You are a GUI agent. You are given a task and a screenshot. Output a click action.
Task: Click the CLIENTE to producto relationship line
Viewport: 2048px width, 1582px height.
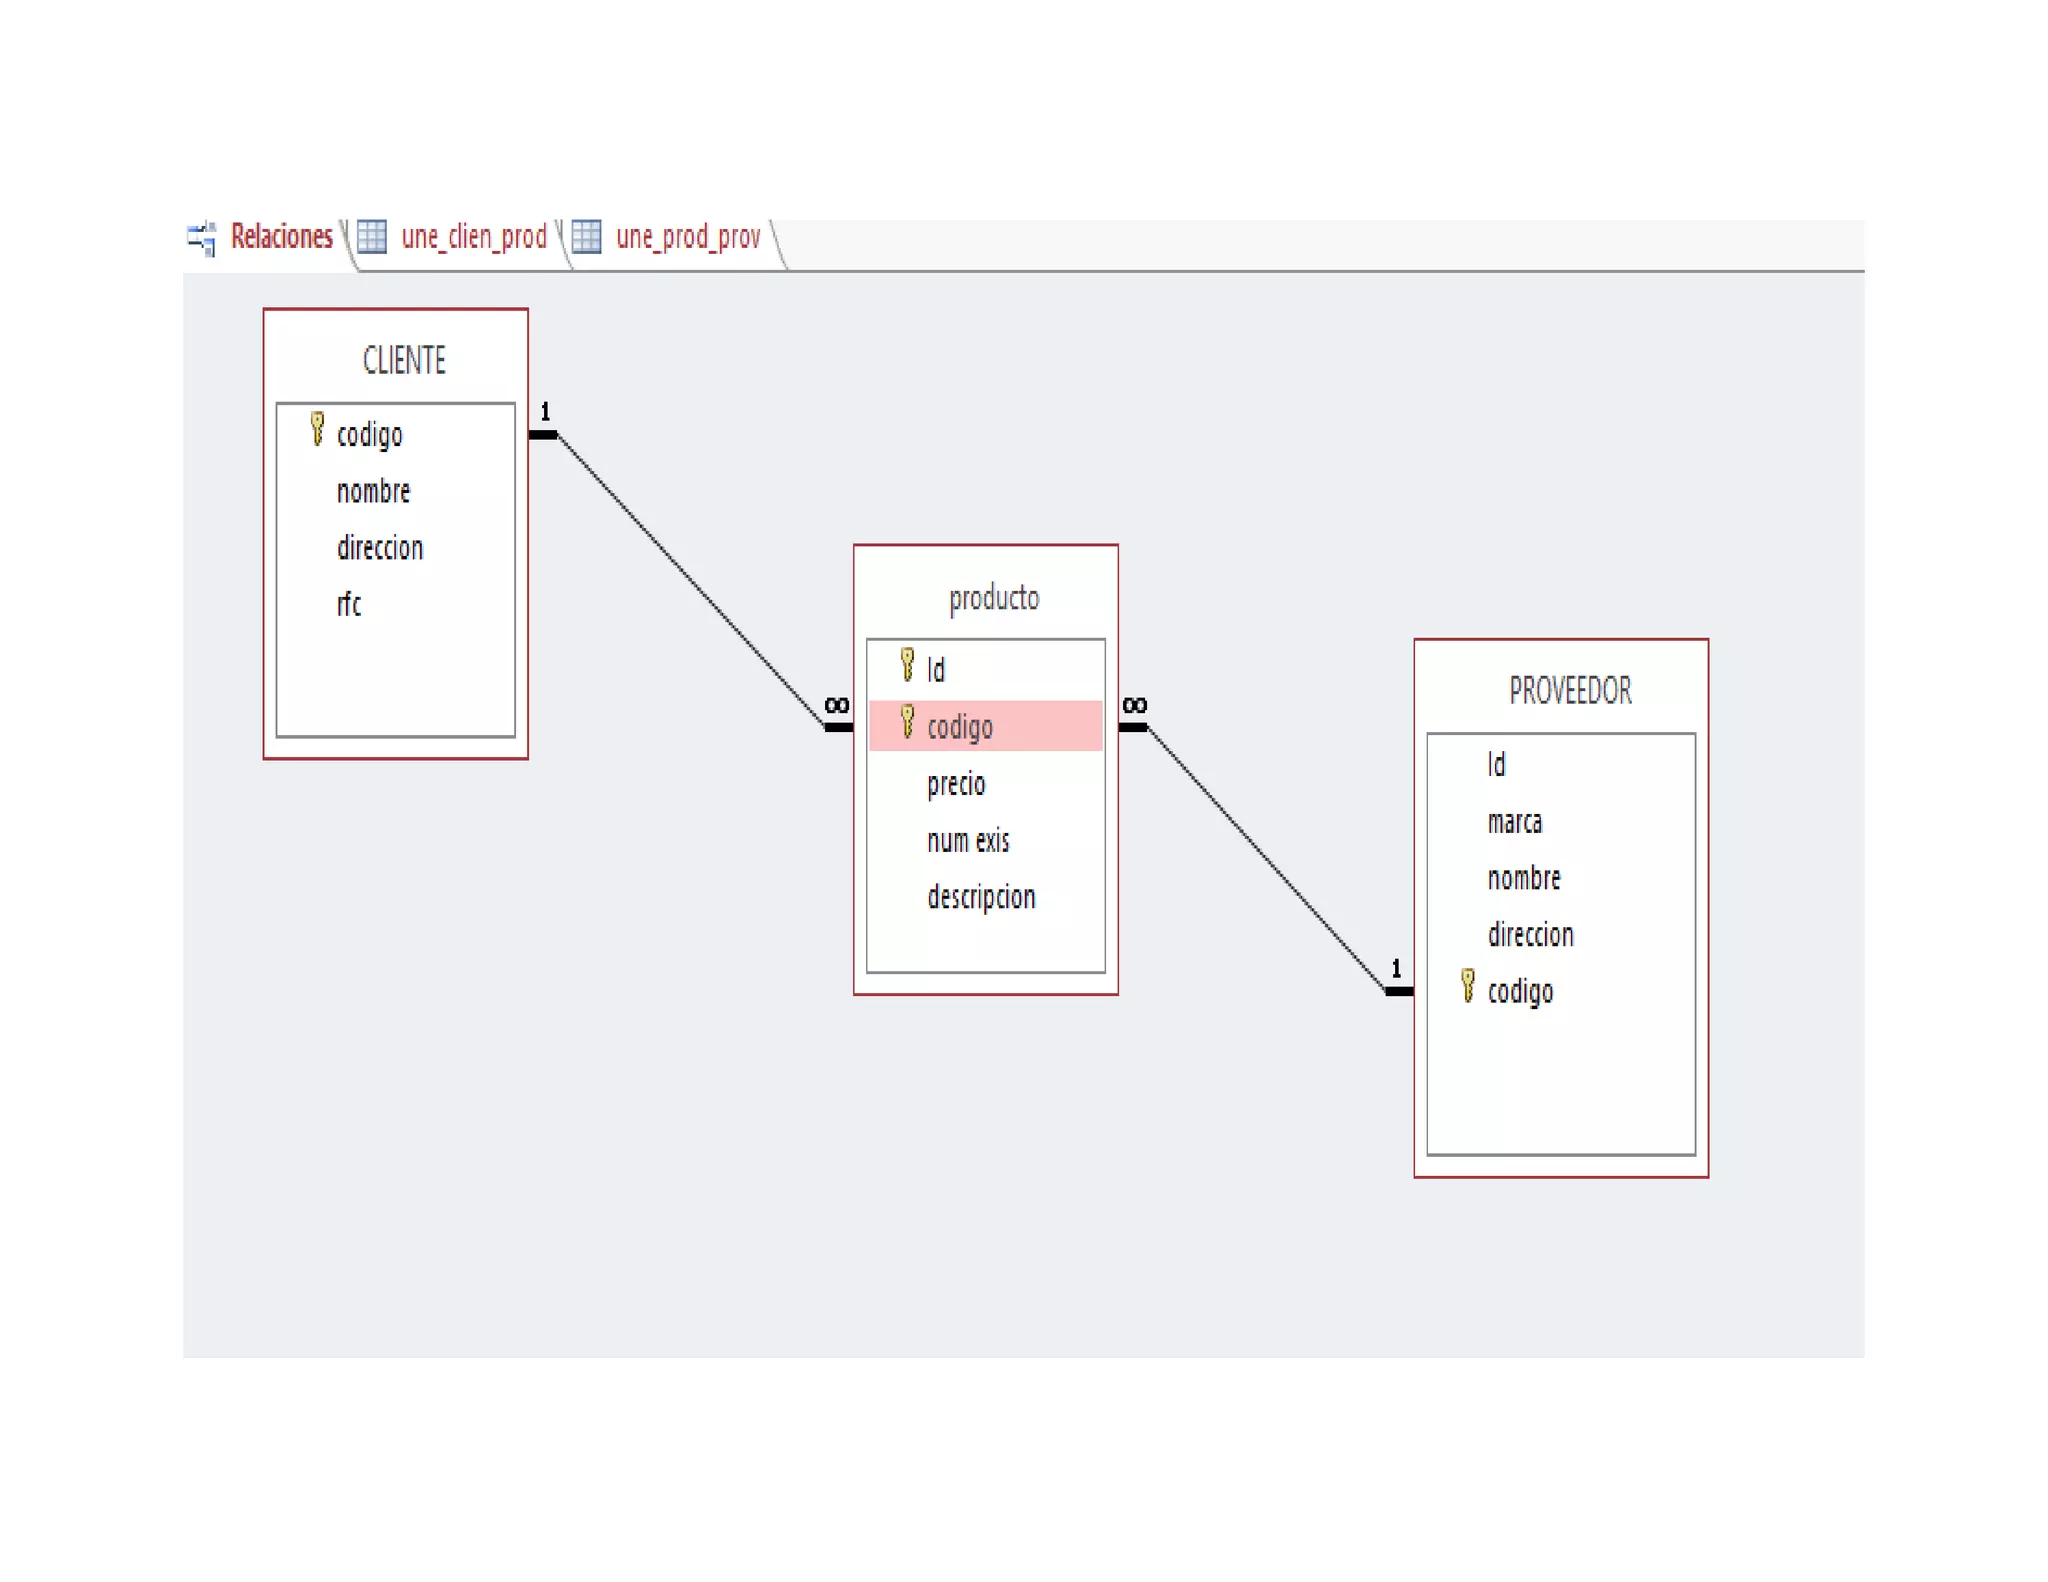[x=690, y=580]
